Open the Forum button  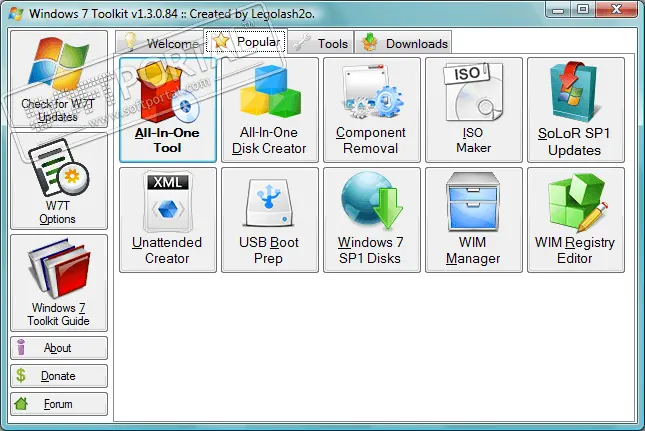point(58,404)
